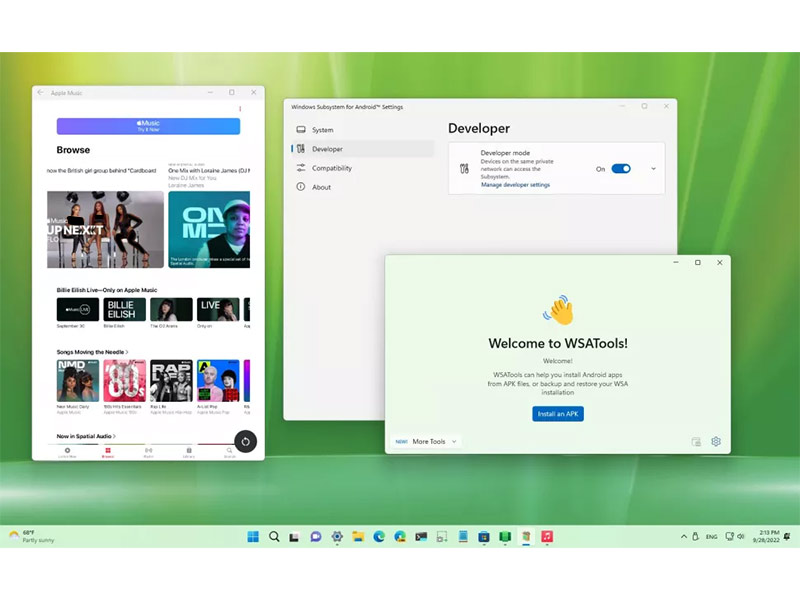Open the Library tab in Apple Music
Viewport: 800px width, 600px height.
(189, 453)
